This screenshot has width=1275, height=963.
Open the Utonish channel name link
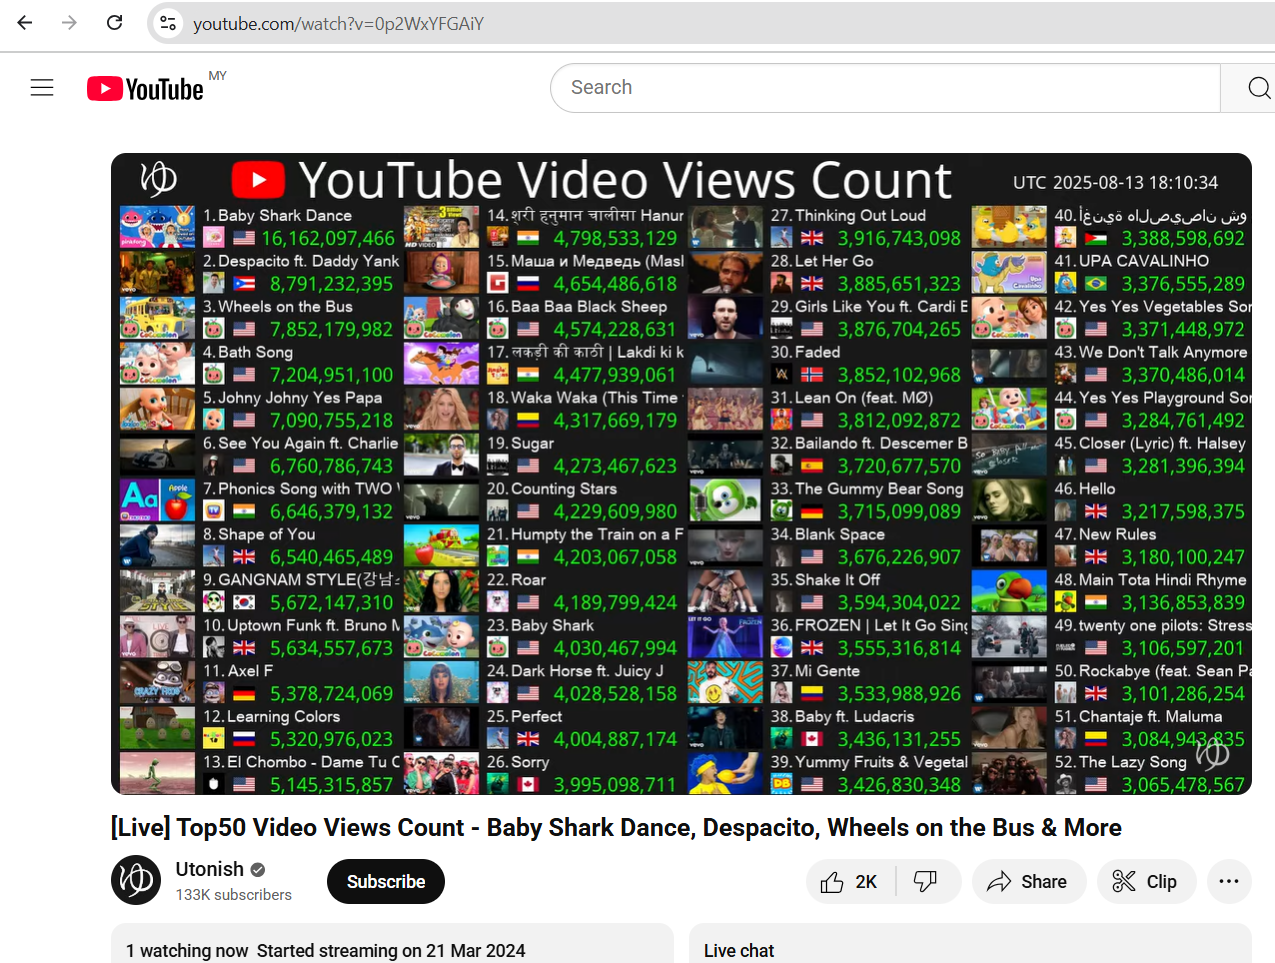[x=209, y=869]
